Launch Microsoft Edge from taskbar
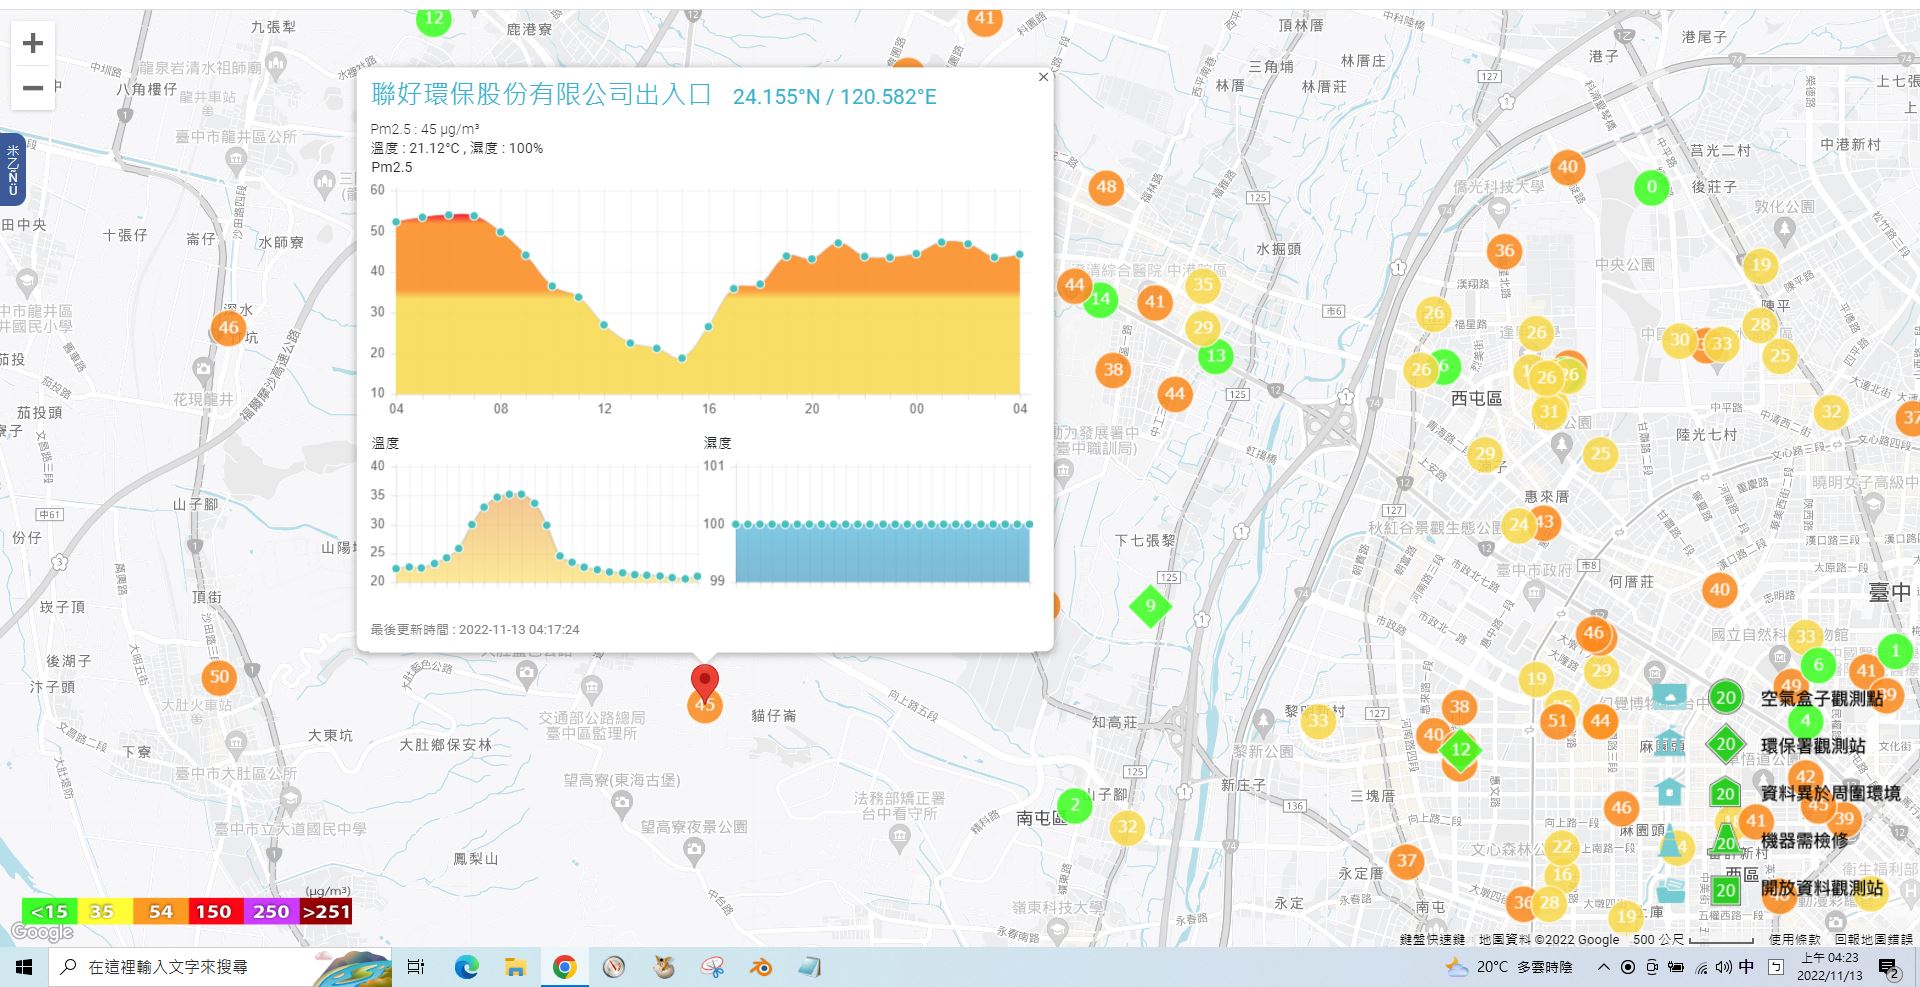1920x987 pixels. click(x=466, y=967)
